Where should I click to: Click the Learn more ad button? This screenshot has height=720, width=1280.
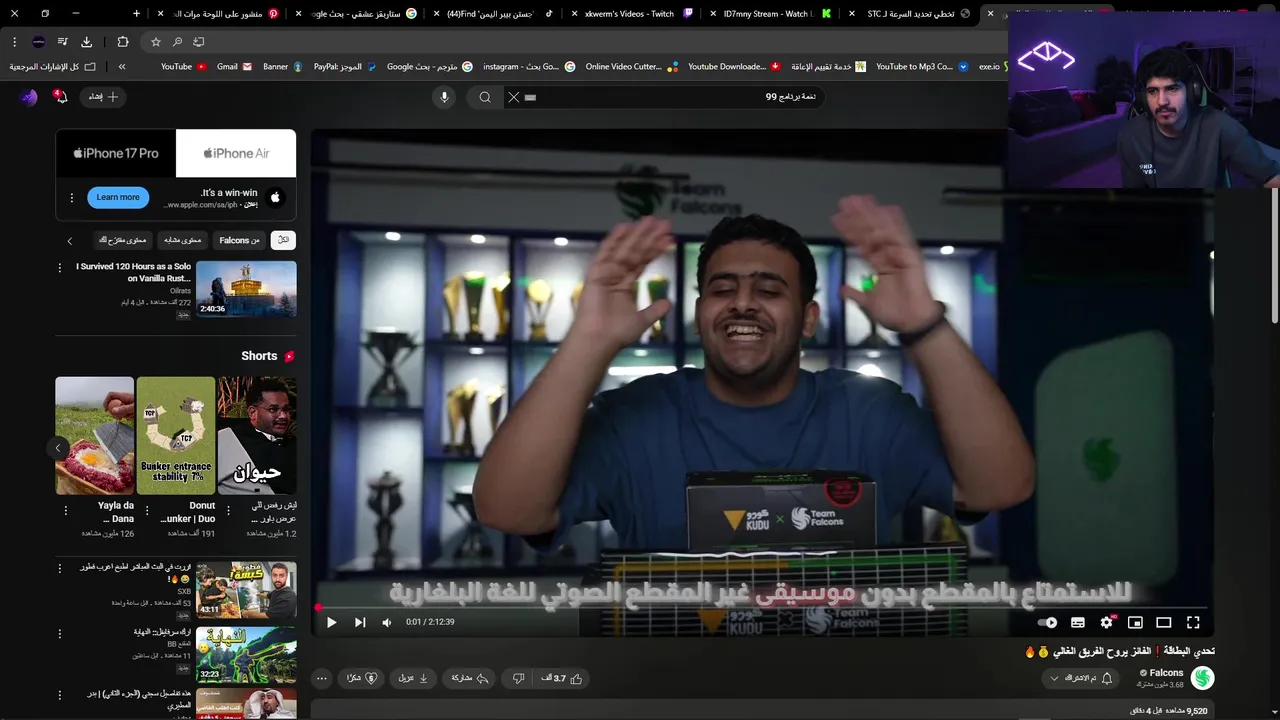click(x=118, y=197)
